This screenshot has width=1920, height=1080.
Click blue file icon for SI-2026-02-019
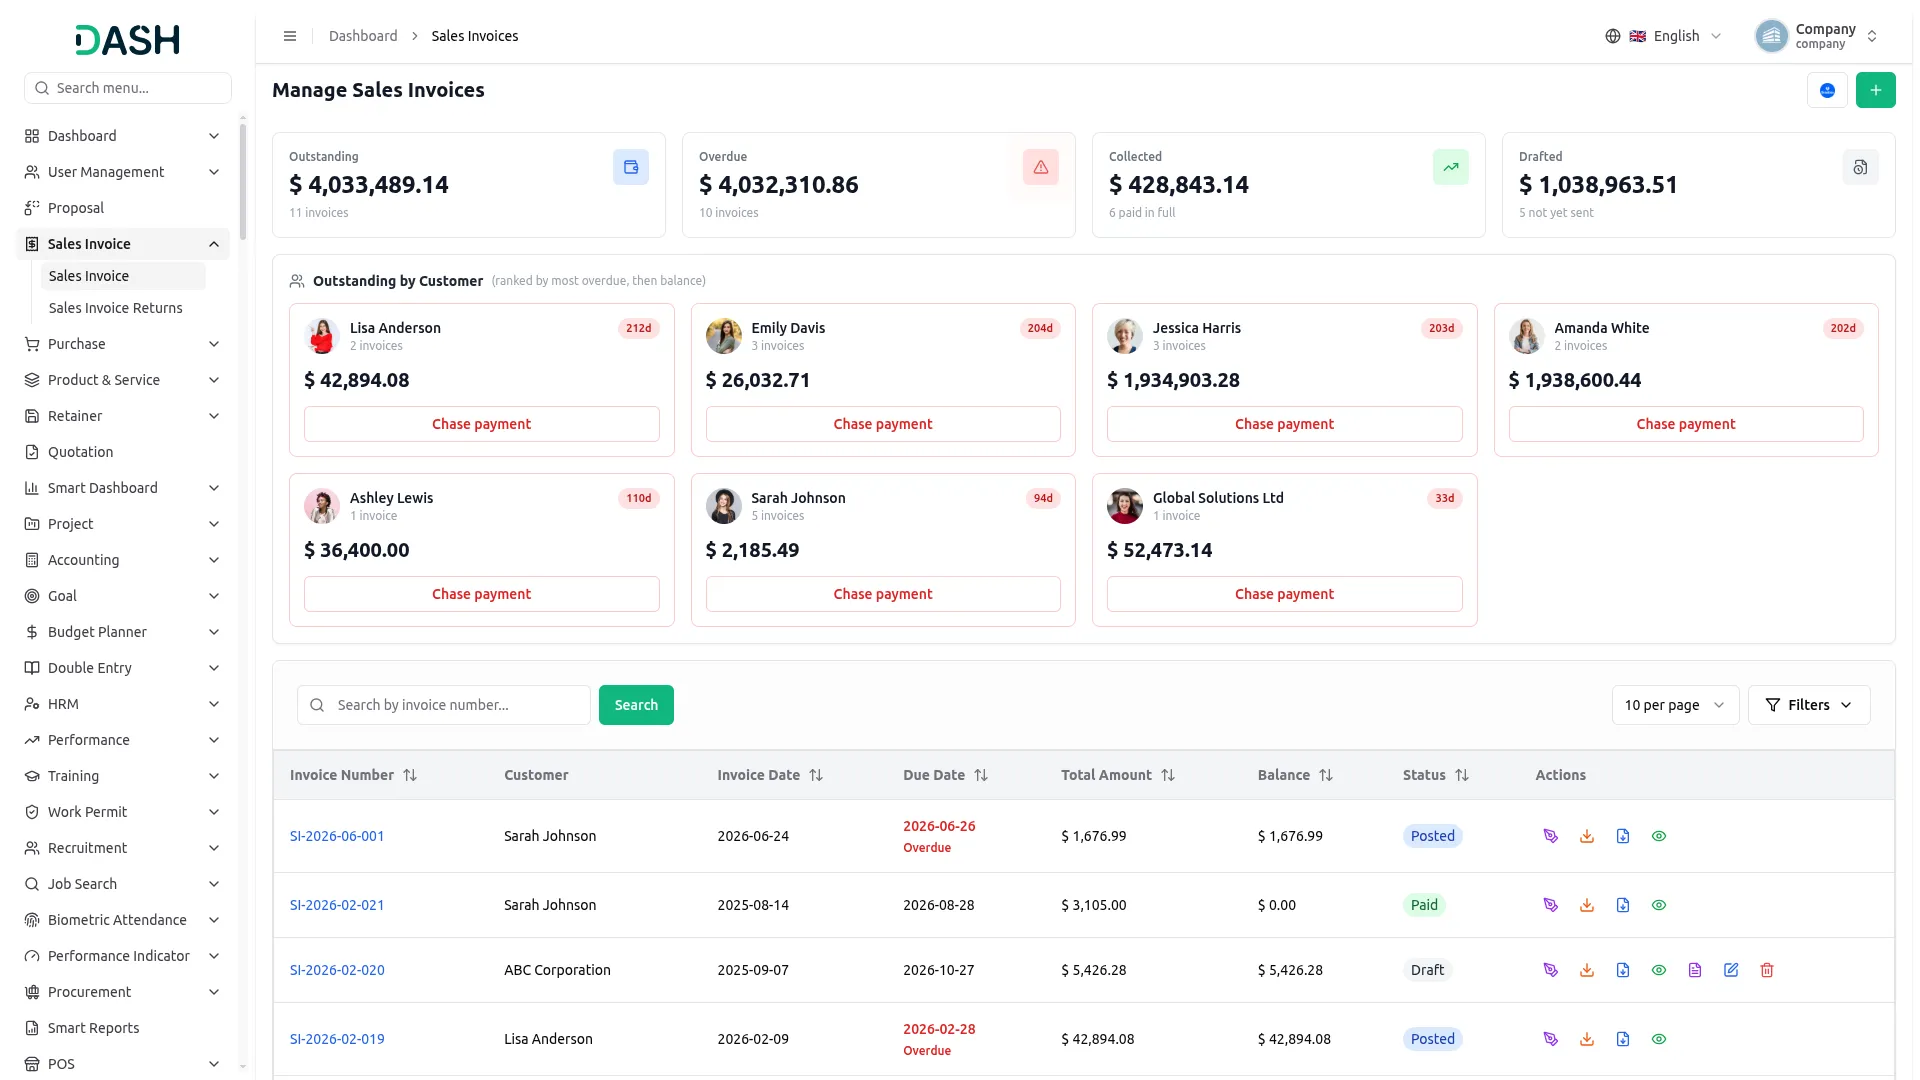[1623, 1039]
